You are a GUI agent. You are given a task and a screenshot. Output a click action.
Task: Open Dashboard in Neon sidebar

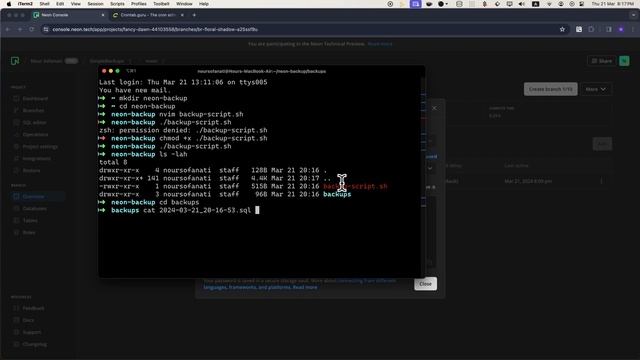pyautogui.click(x=35, y=98)
